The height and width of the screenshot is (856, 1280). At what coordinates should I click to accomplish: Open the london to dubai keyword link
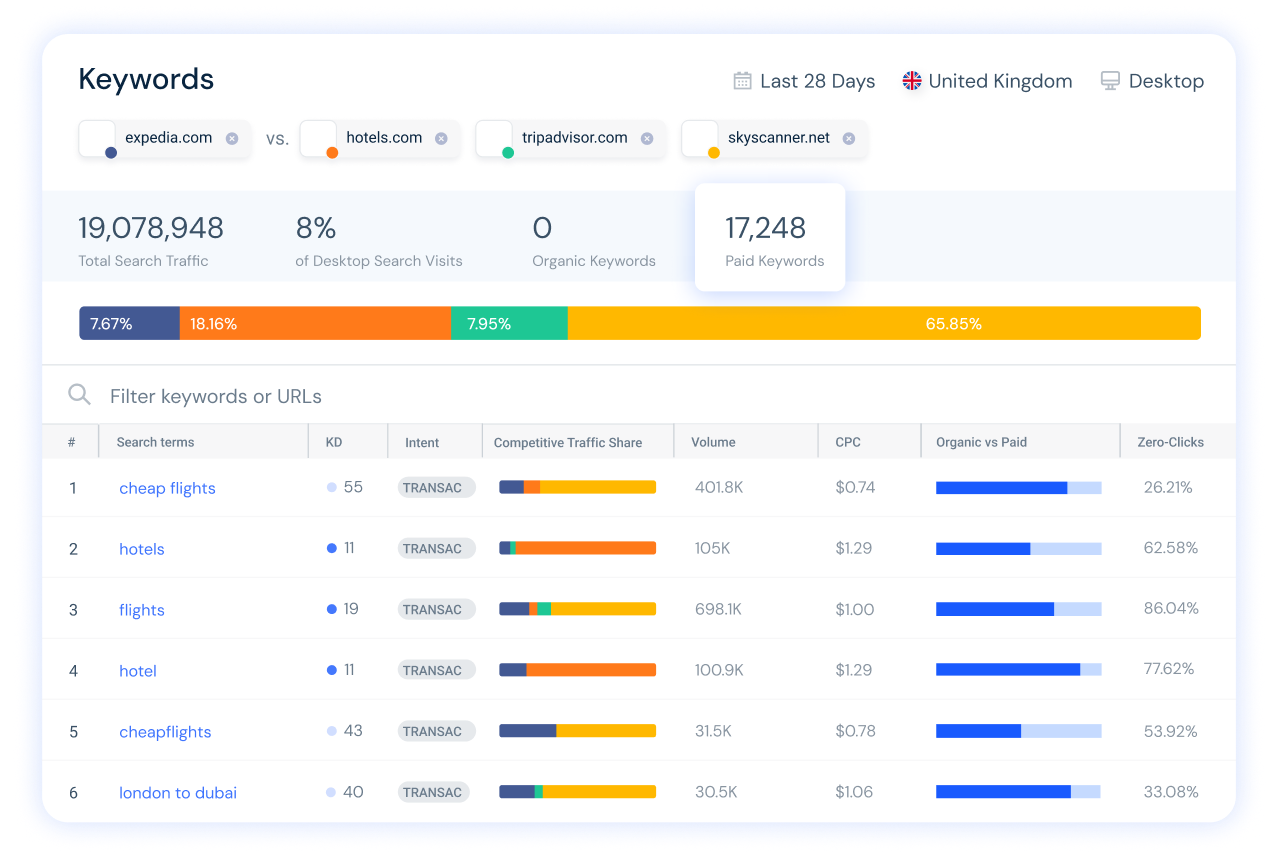(x=178, y=793)
